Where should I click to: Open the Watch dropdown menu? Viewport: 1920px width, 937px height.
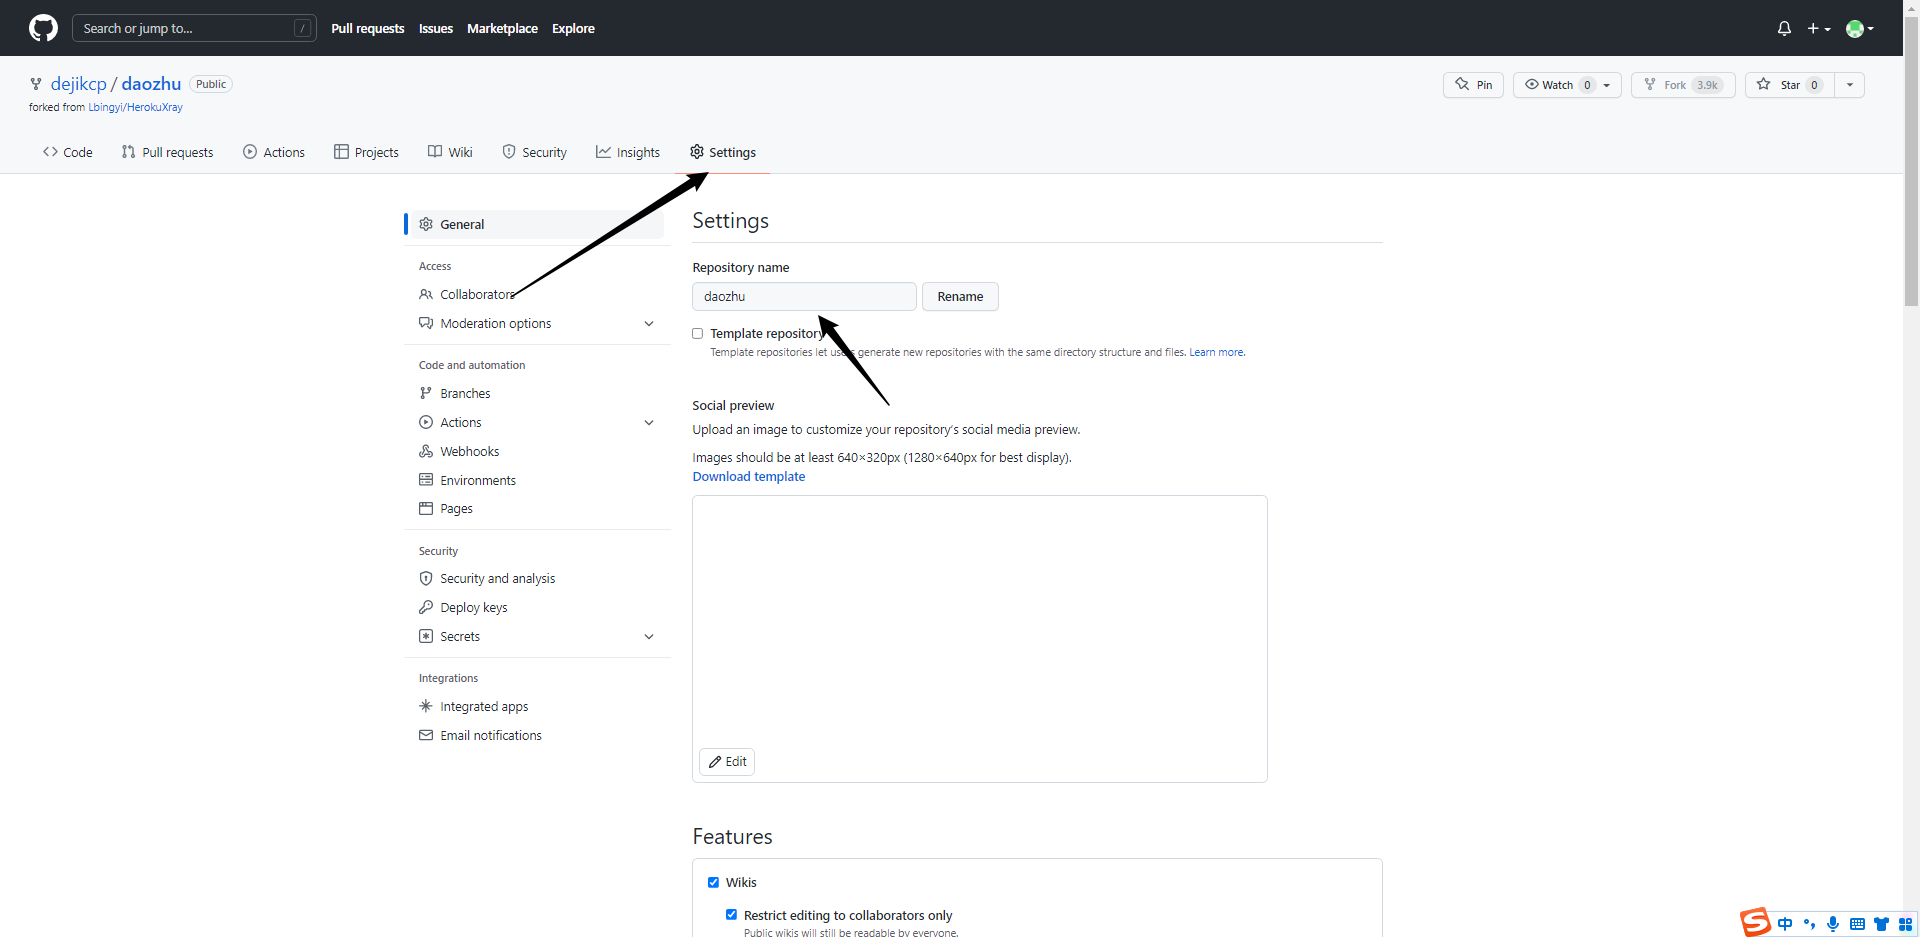pyautogui.click(x=1566, y=85)
